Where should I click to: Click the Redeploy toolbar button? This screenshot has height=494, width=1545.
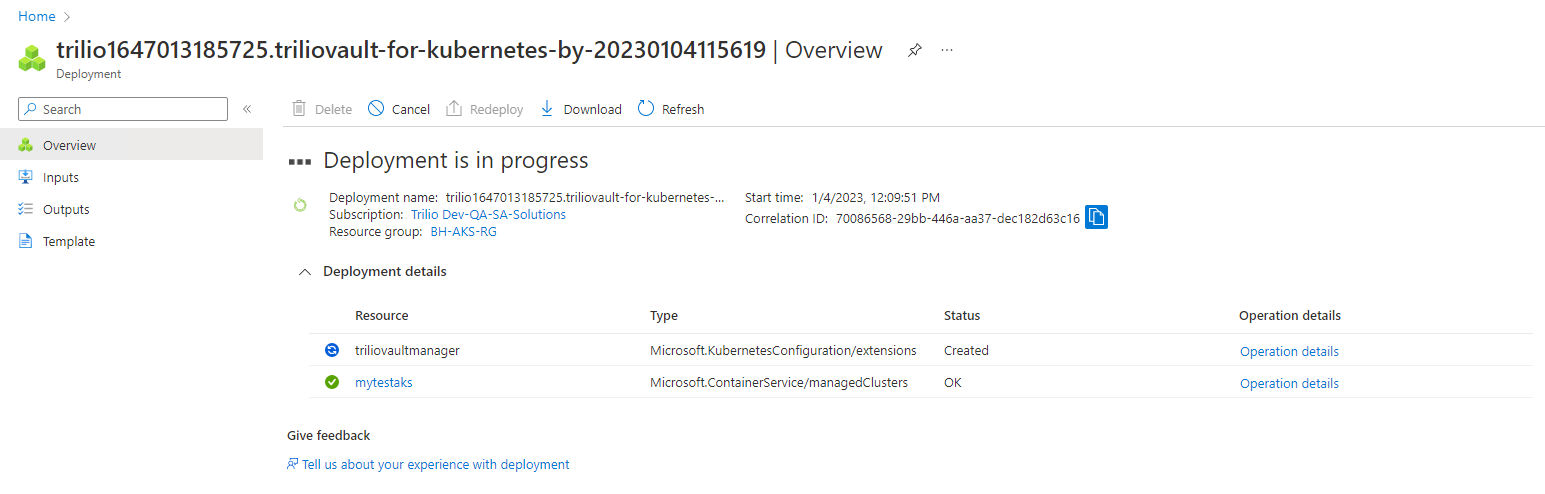click(484, 109)
